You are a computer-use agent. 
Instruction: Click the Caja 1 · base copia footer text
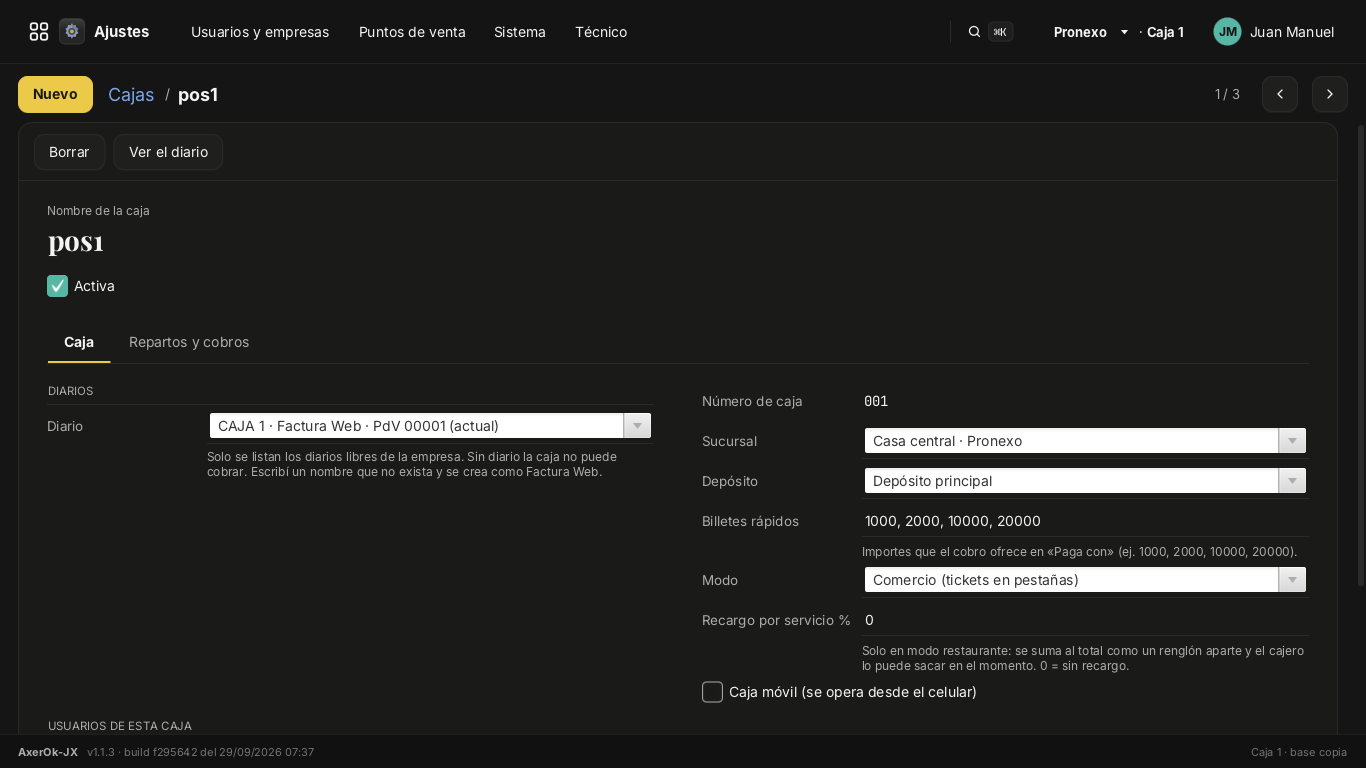click(x=1299, y=752)
